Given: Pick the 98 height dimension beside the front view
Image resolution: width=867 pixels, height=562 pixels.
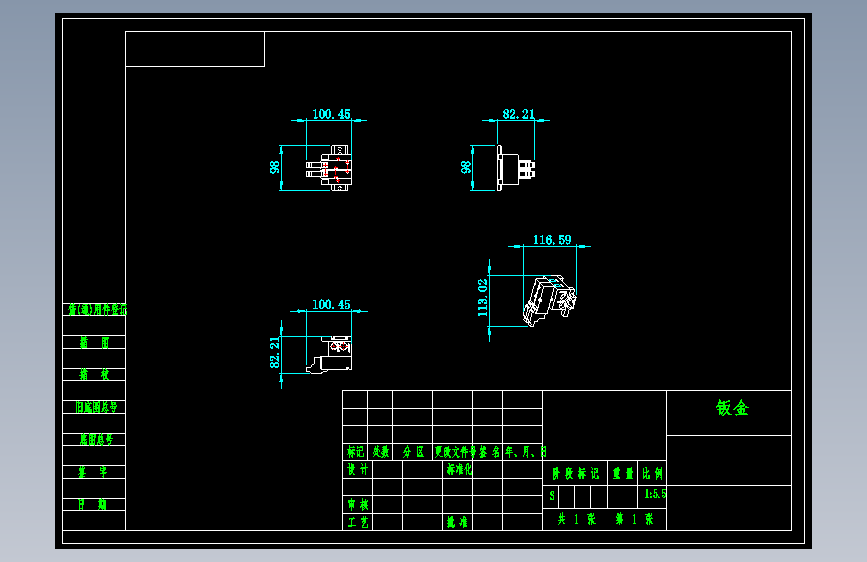Looking at the screenshot, I should 274,167.
